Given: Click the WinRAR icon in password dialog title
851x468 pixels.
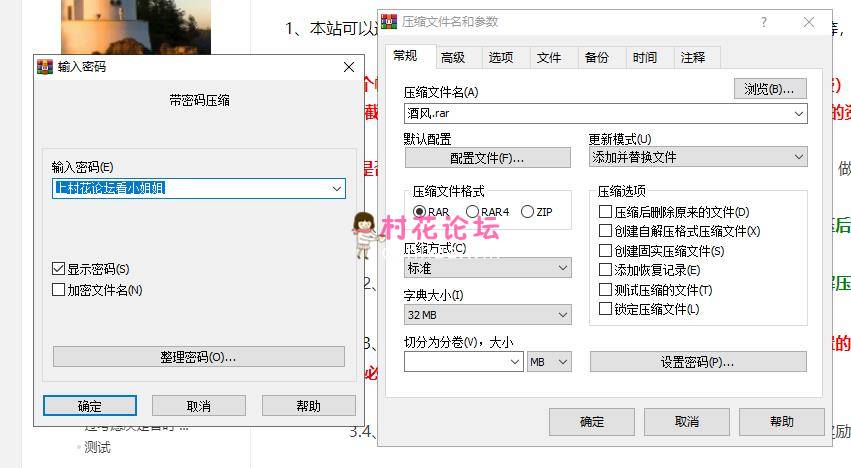Looking at the screenshot, I should point(45,67).
